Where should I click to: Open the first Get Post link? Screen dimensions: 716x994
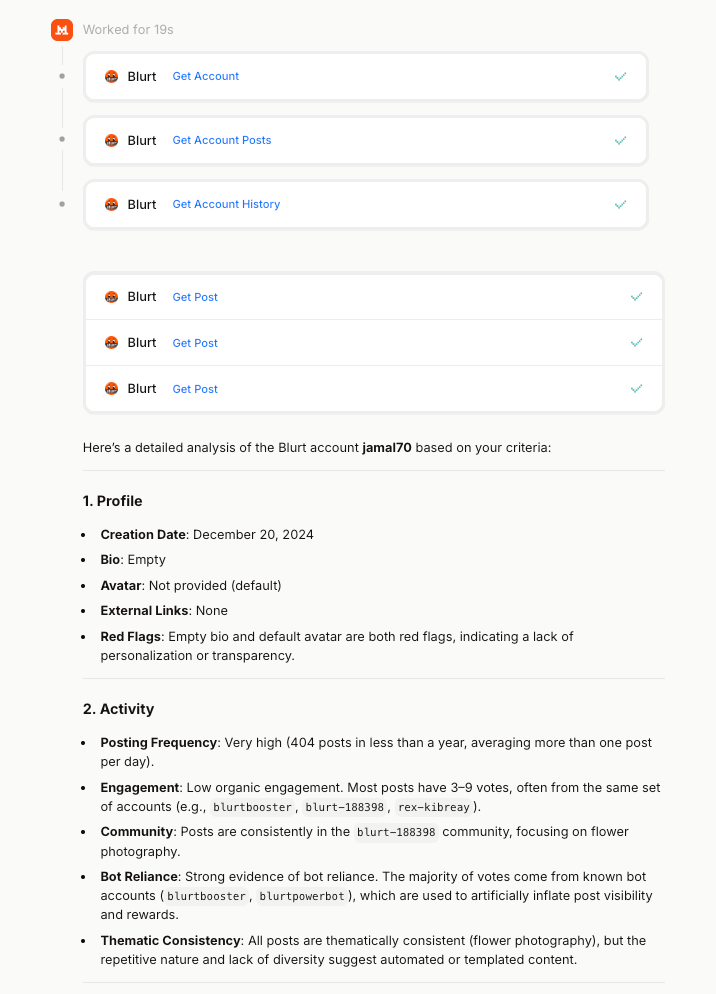pos(195,297)
